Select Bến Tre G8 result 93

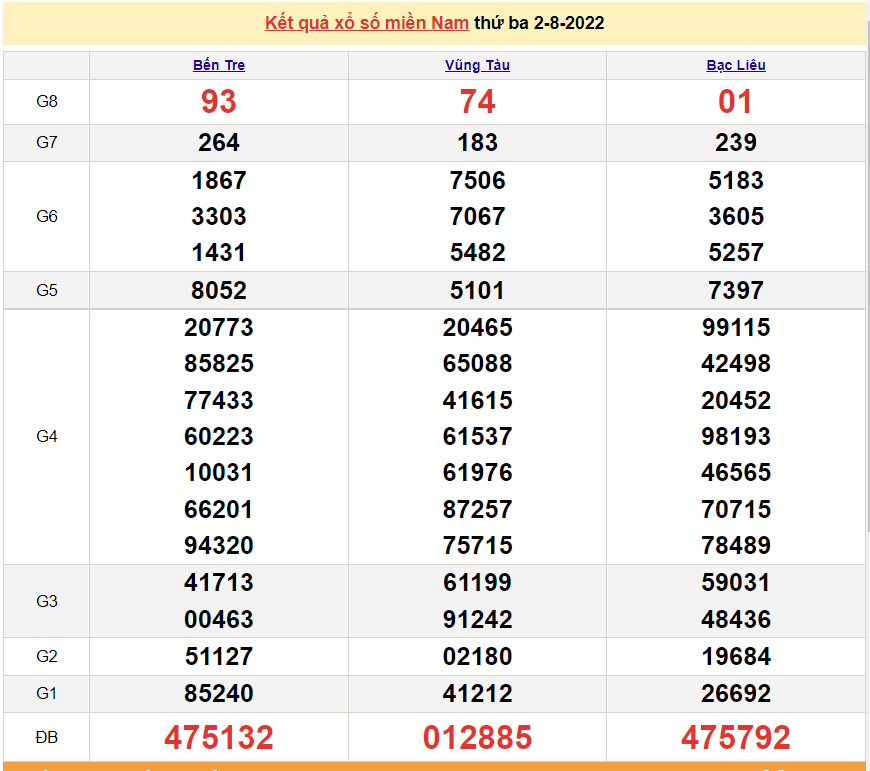click(219, 102)
